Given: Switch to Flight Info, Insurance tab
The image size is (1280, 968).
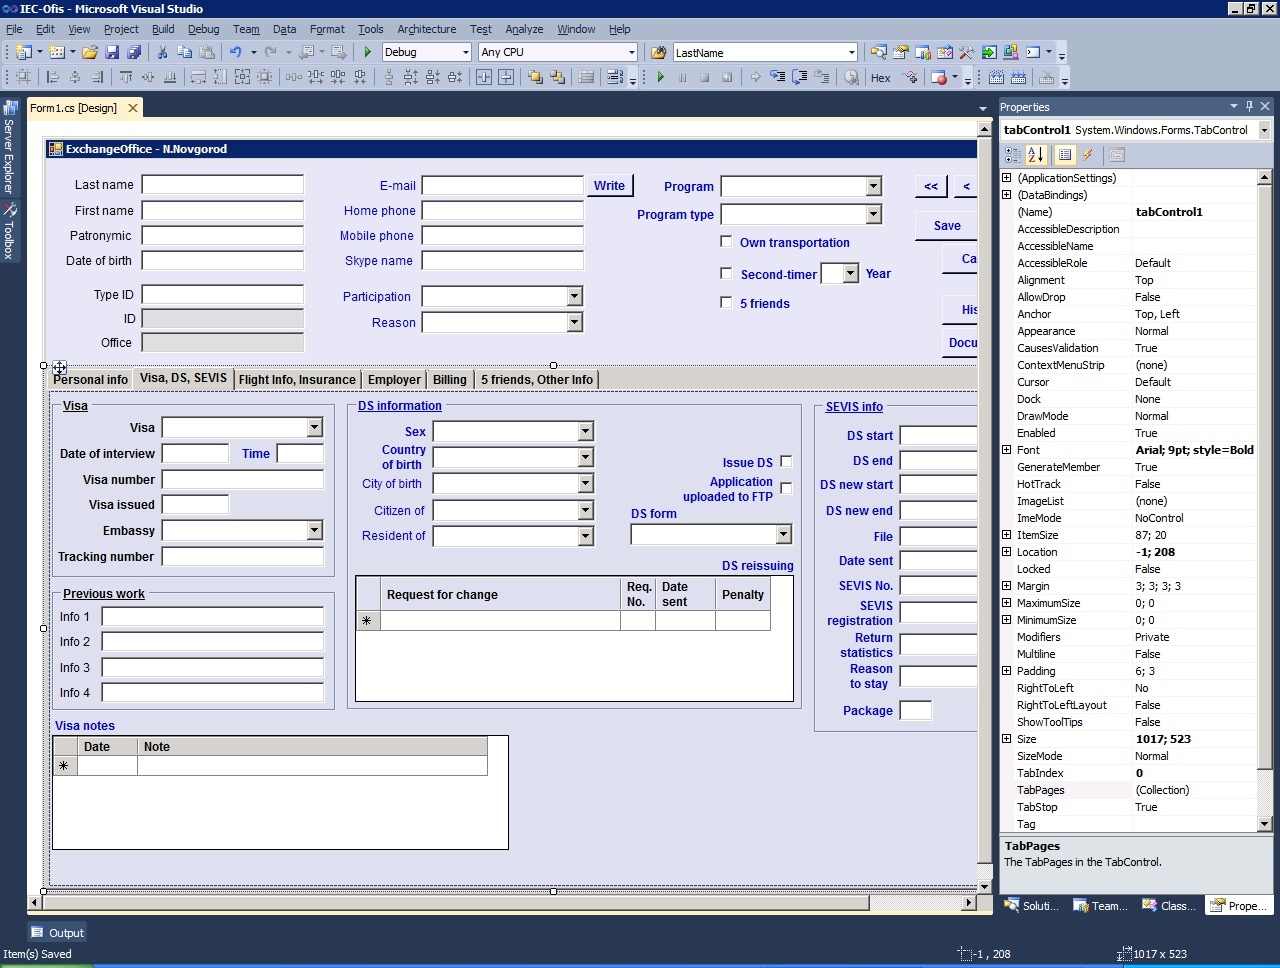Looking at the screenshot, I should 297,380.
